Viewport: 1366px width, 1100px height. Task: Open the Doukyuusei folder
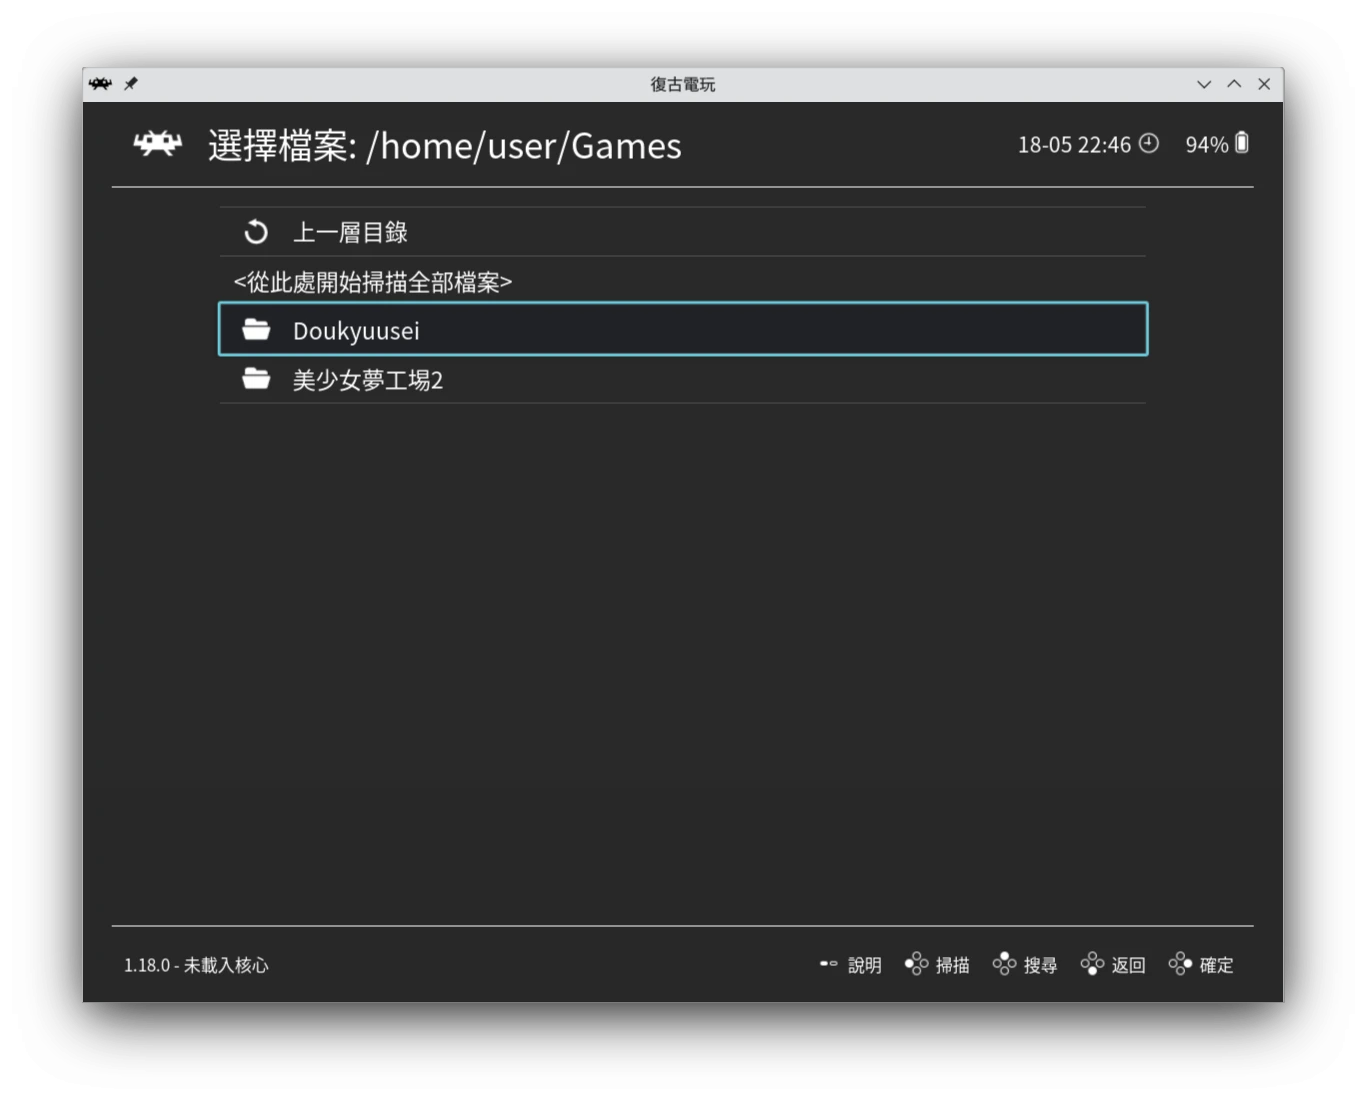click(356, 330)
